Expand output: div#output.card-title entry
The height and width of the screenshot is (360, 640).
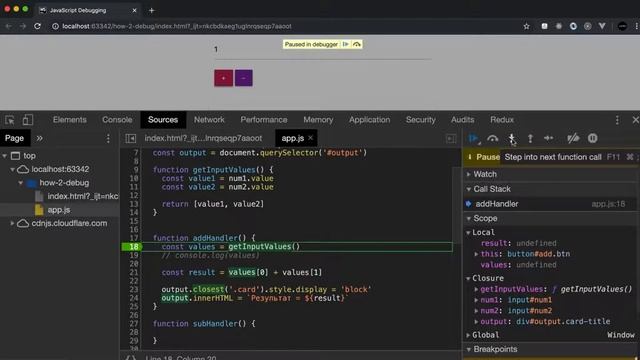(x=476, y=322)
